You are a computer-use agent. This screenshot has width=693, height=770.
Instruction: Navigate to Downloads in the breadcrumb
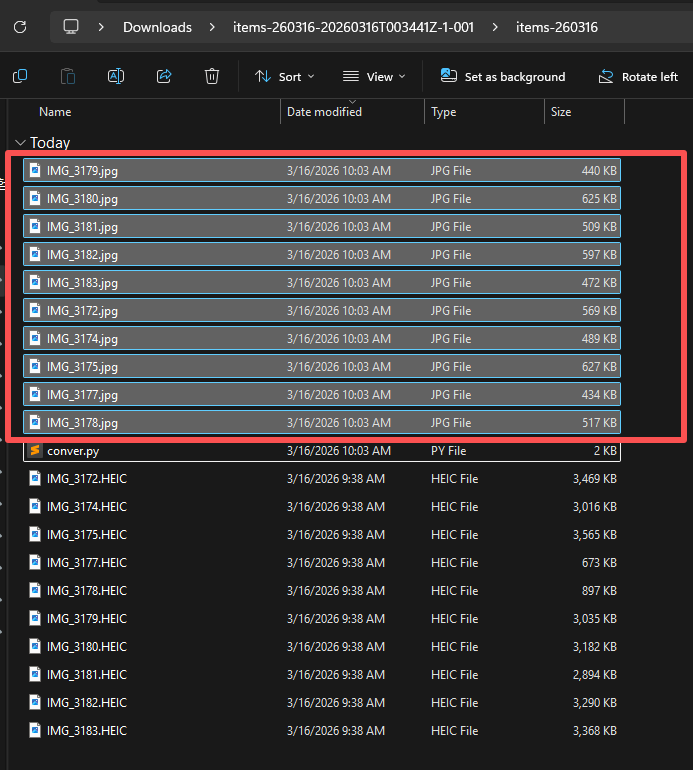tap(157, 27)
